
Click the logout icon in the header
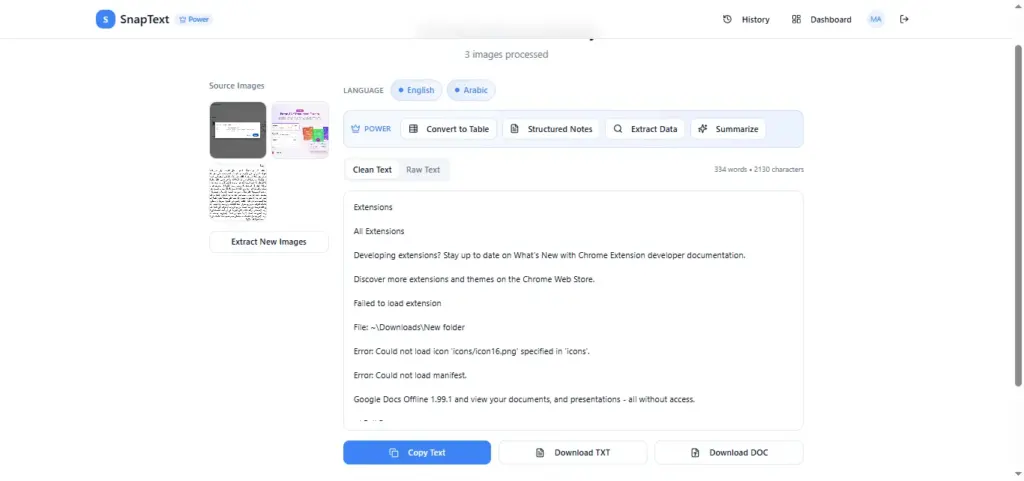904,19
